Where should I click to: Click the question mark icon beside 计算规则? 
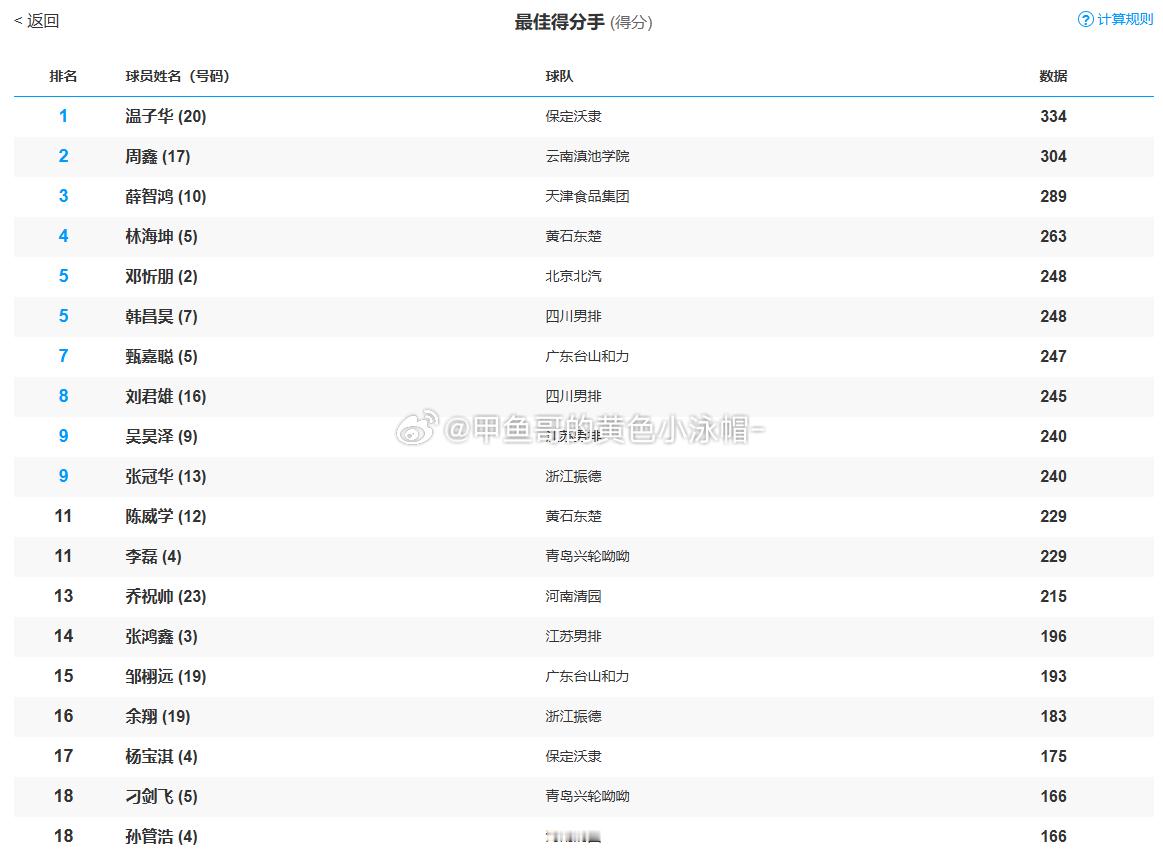(x=1085, y=19)
